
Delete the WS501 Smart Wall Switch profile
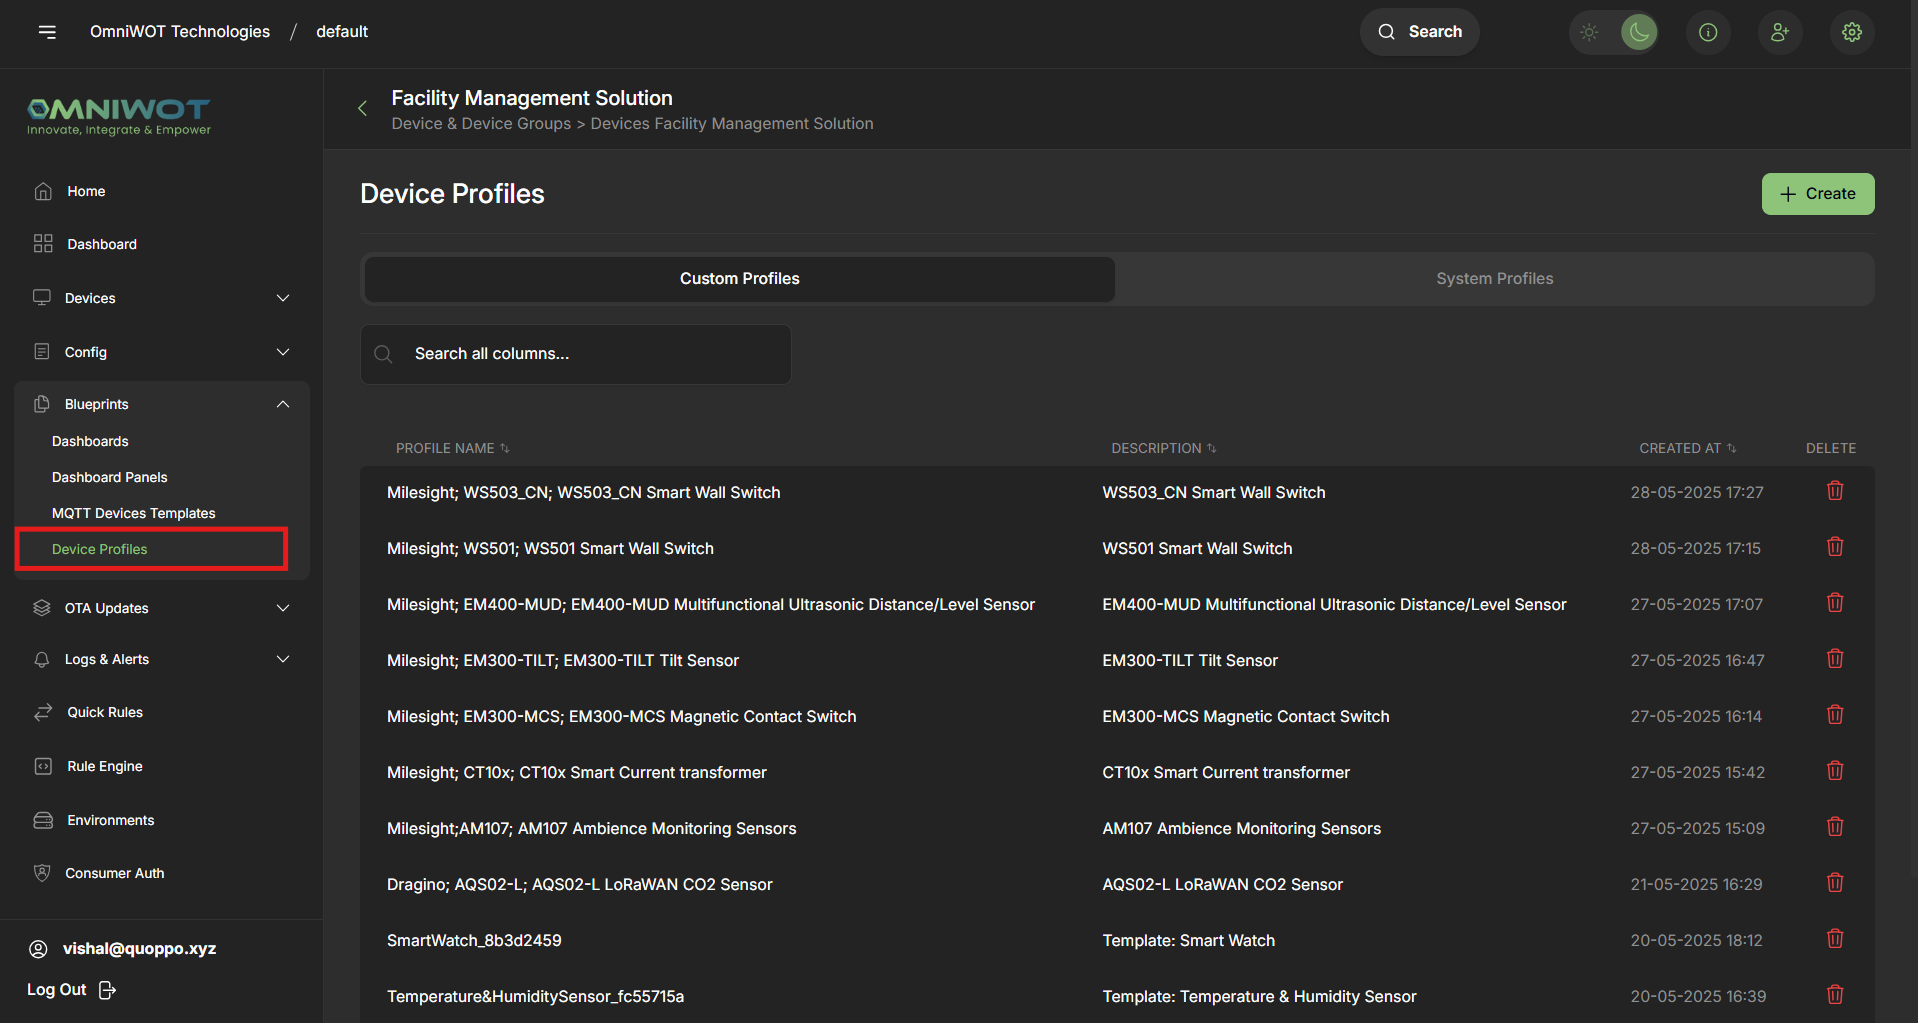coord(1834,546)
